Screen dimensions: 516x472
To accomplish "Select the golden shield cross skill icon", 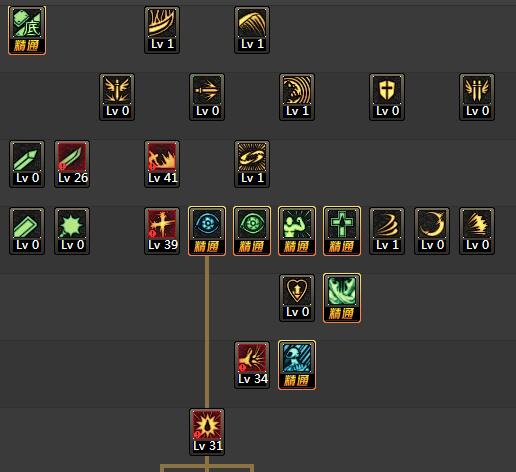I will [x=387, y=97].
